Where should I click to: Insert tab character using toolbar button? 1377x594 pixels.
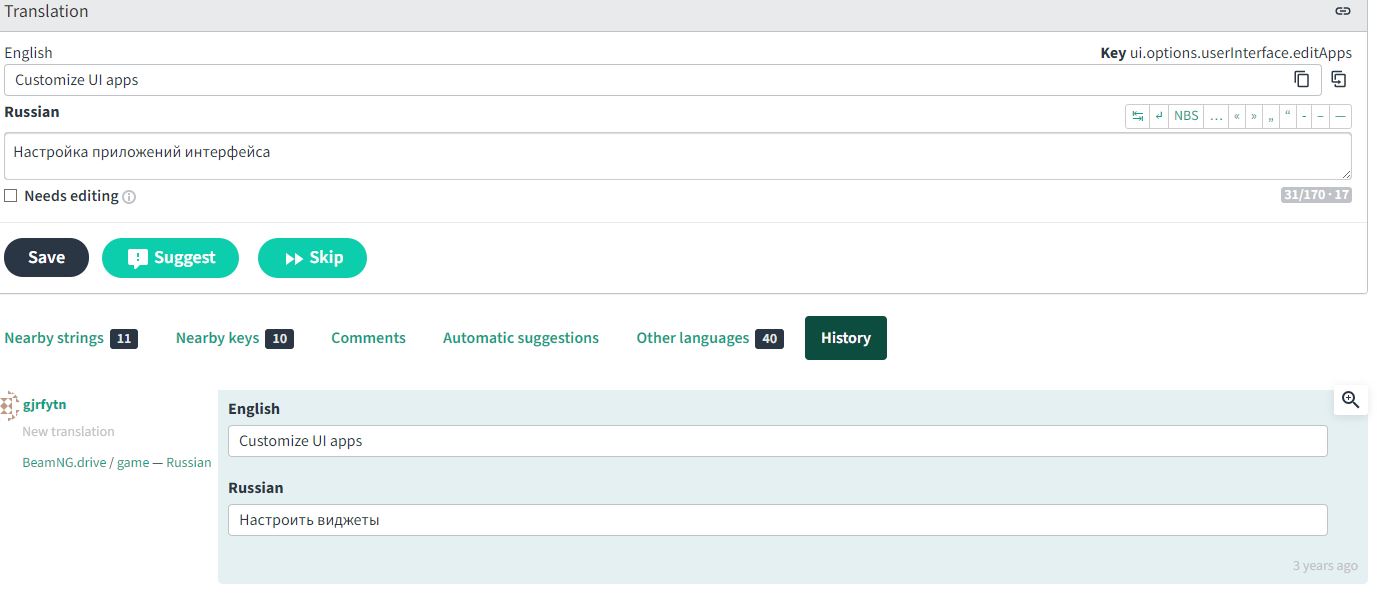pos(1138,116)
